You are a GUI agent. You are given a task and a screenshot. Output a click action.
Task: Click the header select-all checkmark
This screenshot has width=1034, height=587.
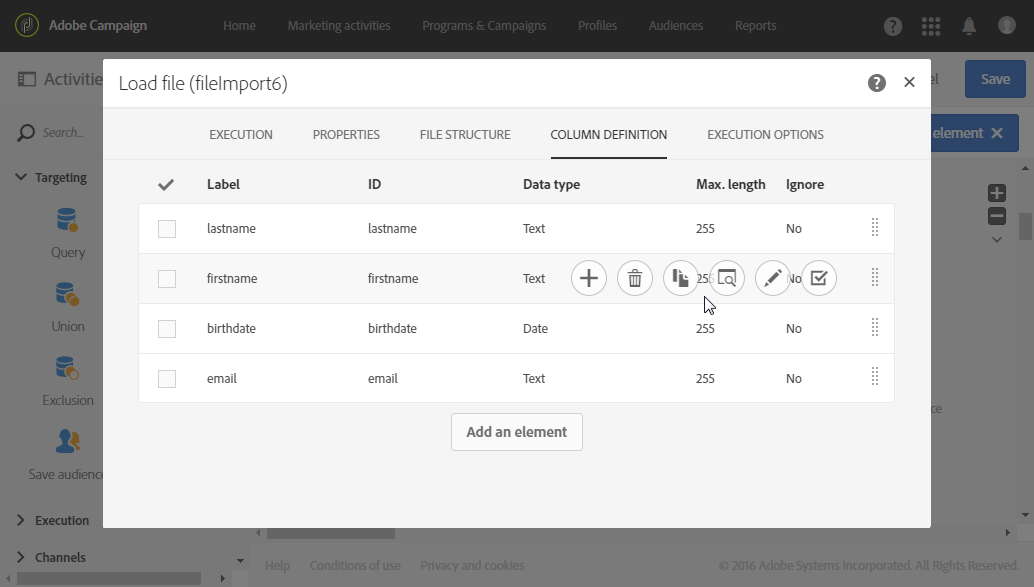click(x=167, y=185)
